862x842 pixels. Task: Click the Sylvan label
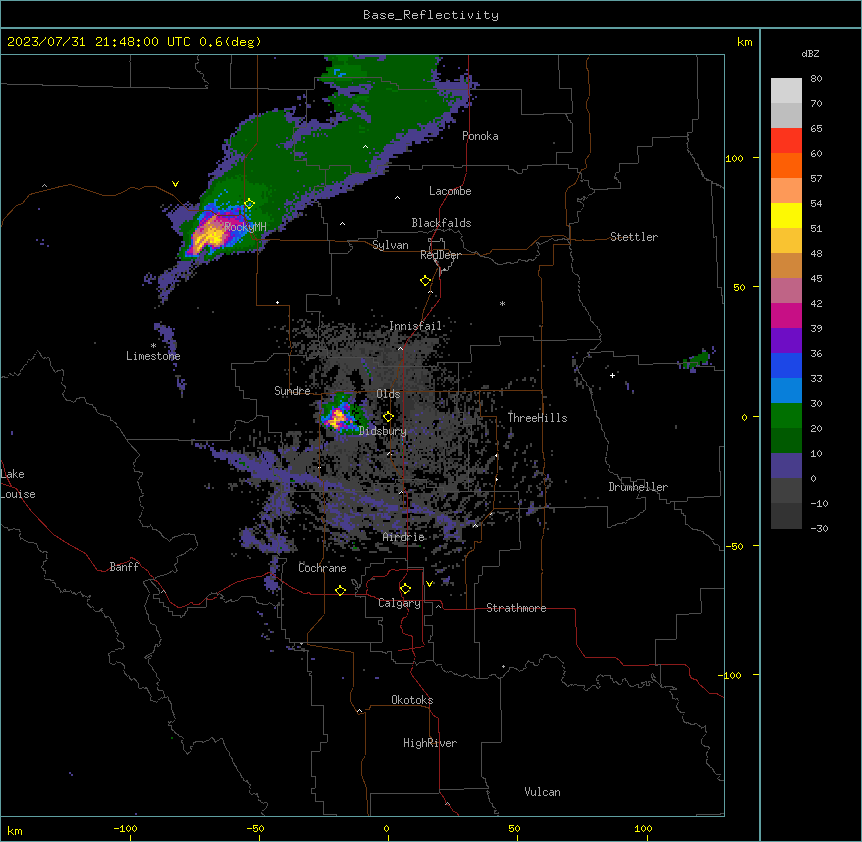coord(390,245)
